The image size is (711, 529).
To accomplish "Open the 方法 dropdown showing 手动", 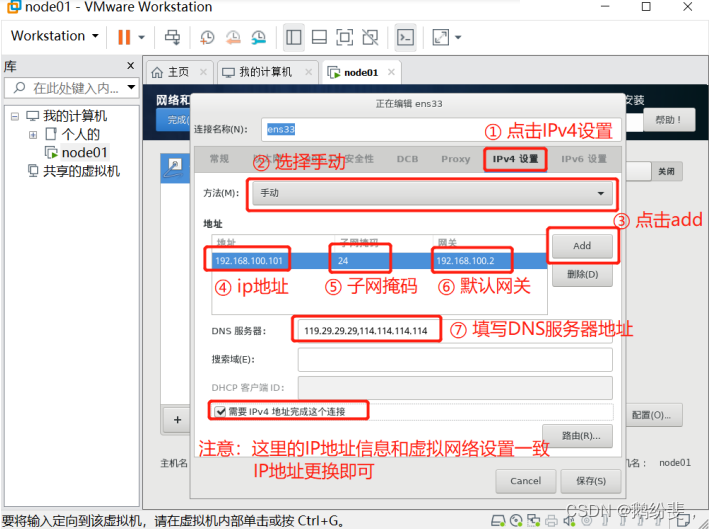I will click(432, 194).
